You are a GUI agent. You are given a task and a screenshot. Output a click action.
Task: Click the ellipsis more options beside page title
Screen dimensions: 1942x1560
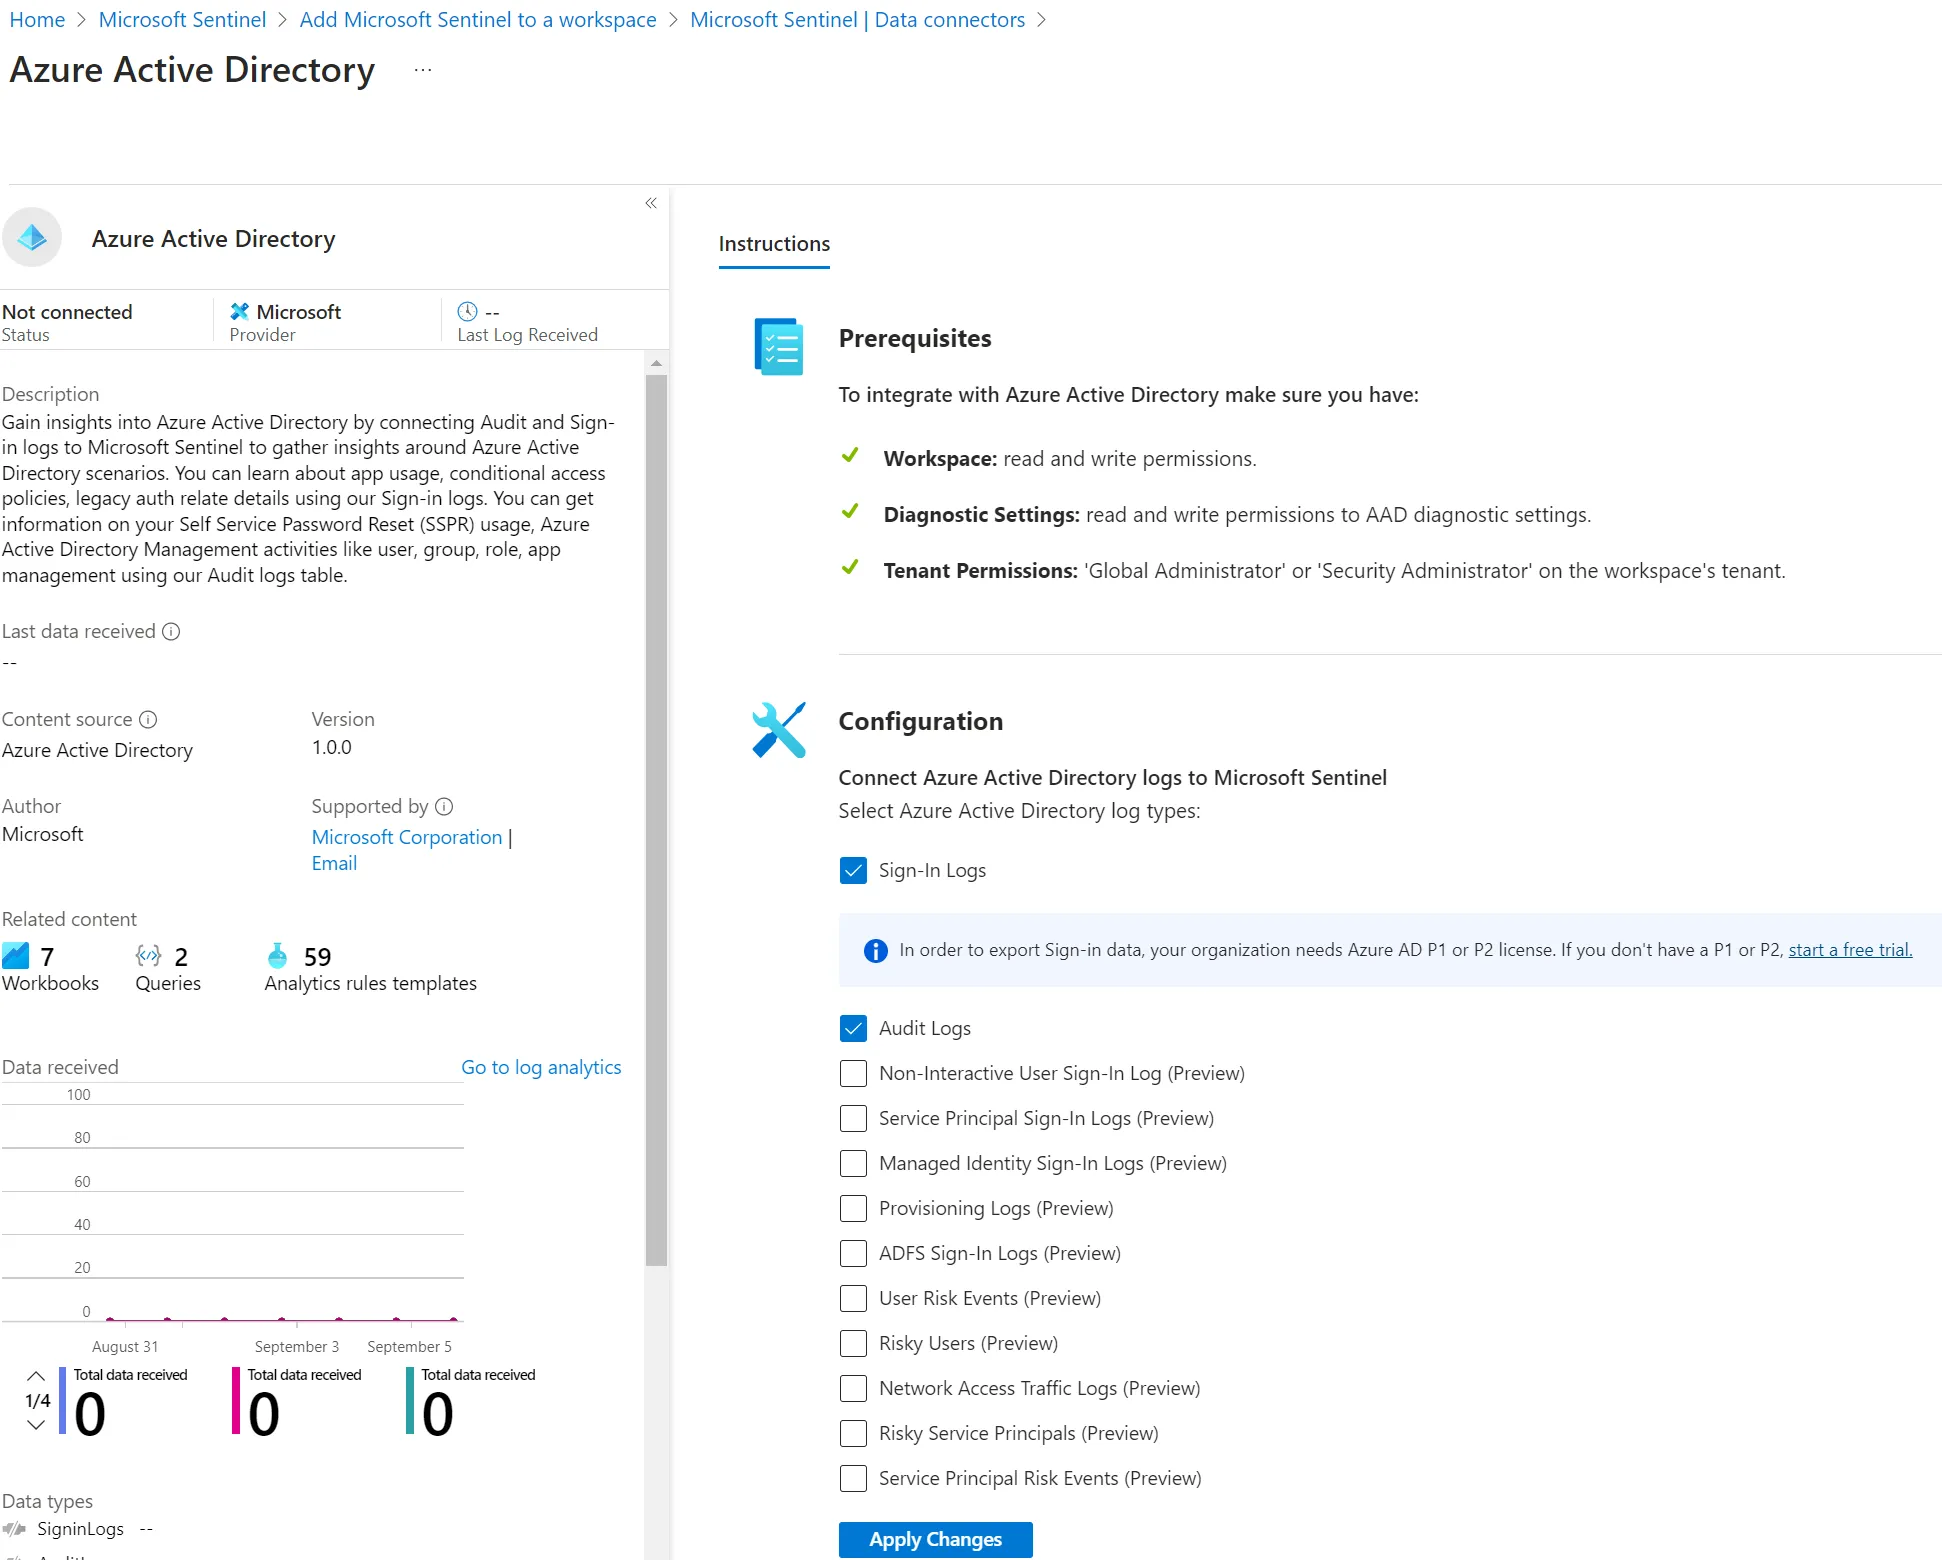(x=423, y=70)
